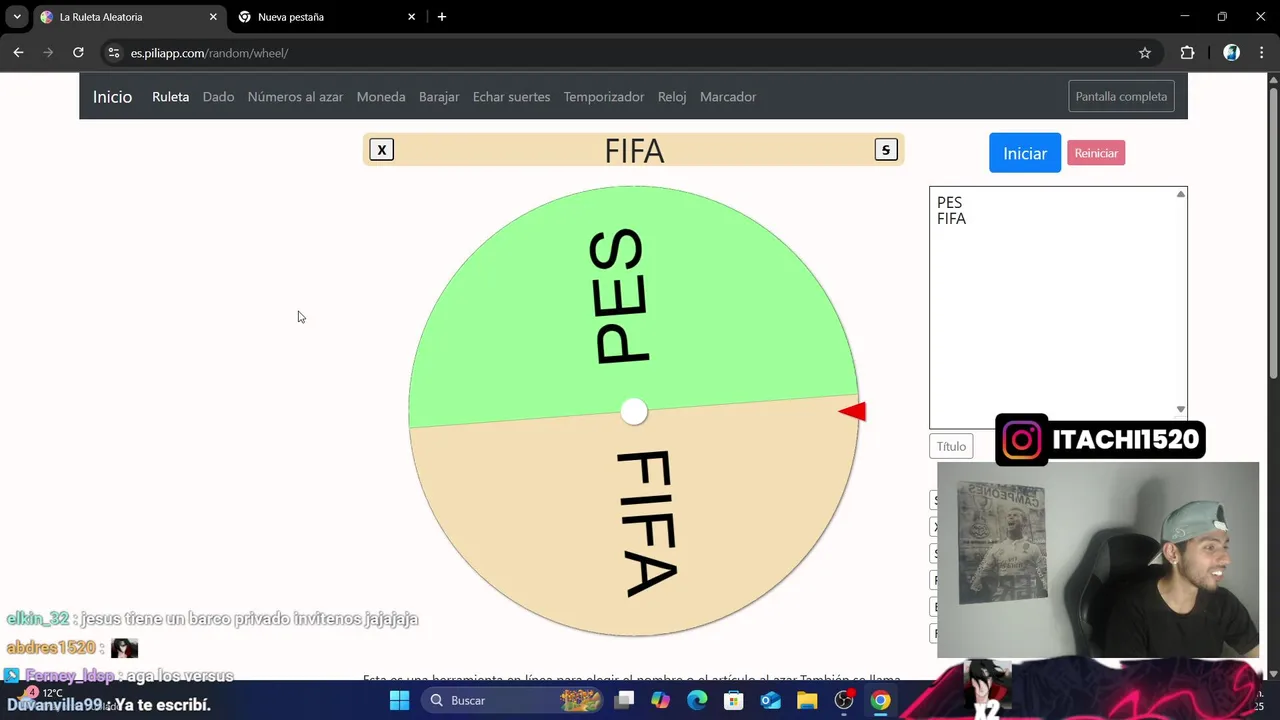Click the FIFA line in entries list
This screenshot has height=720, width=1280.
coord(951,219)
